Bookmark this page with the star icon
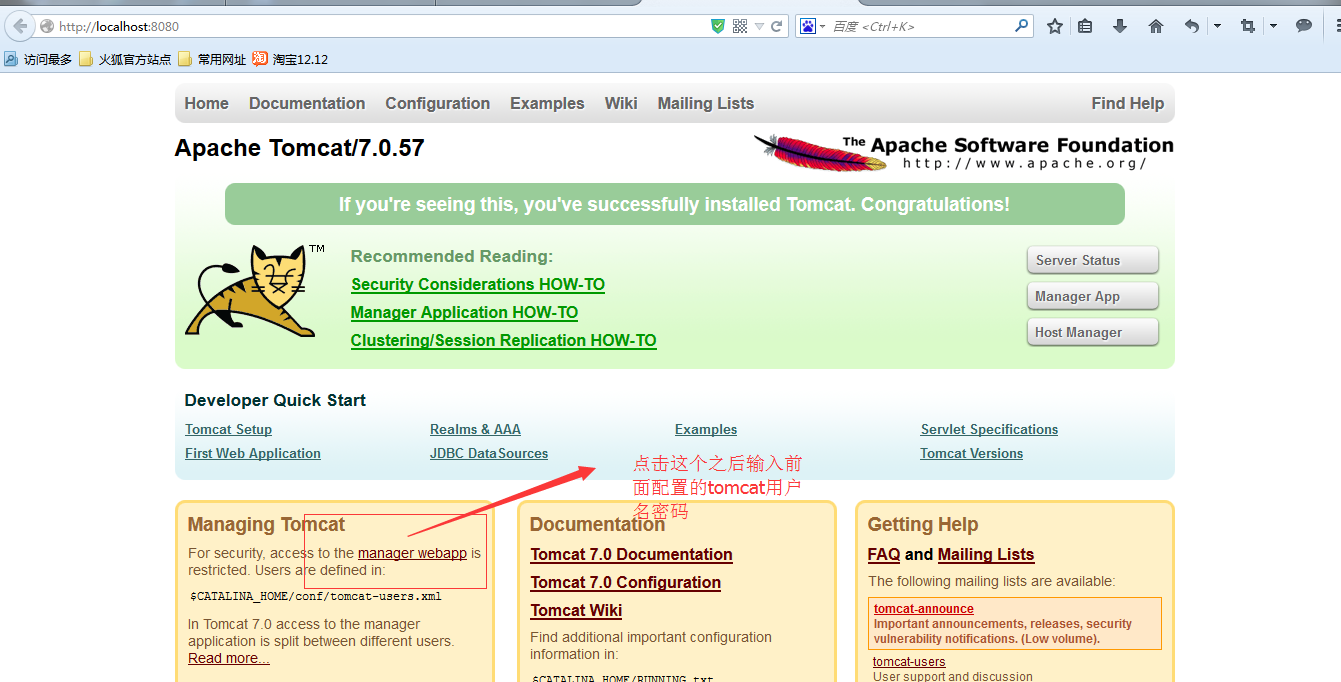This screenshot has width=1341, height=682. [x=1054, y=26]
